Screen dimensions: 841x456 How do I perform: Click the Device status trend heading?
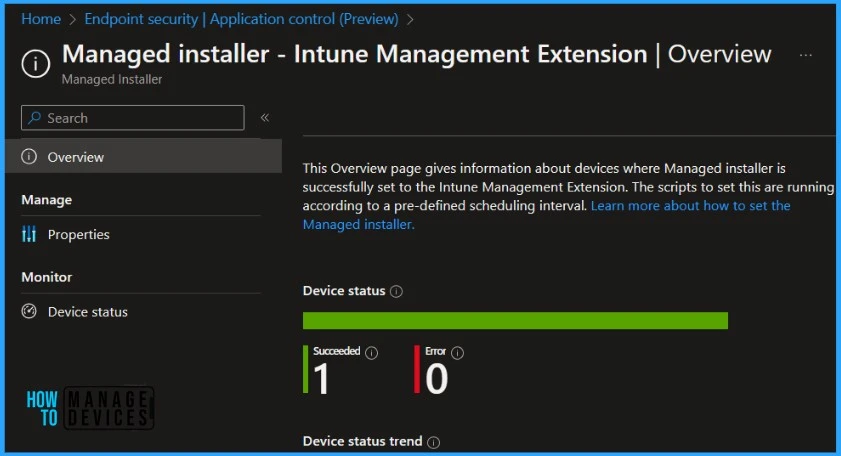coord(363,441)
